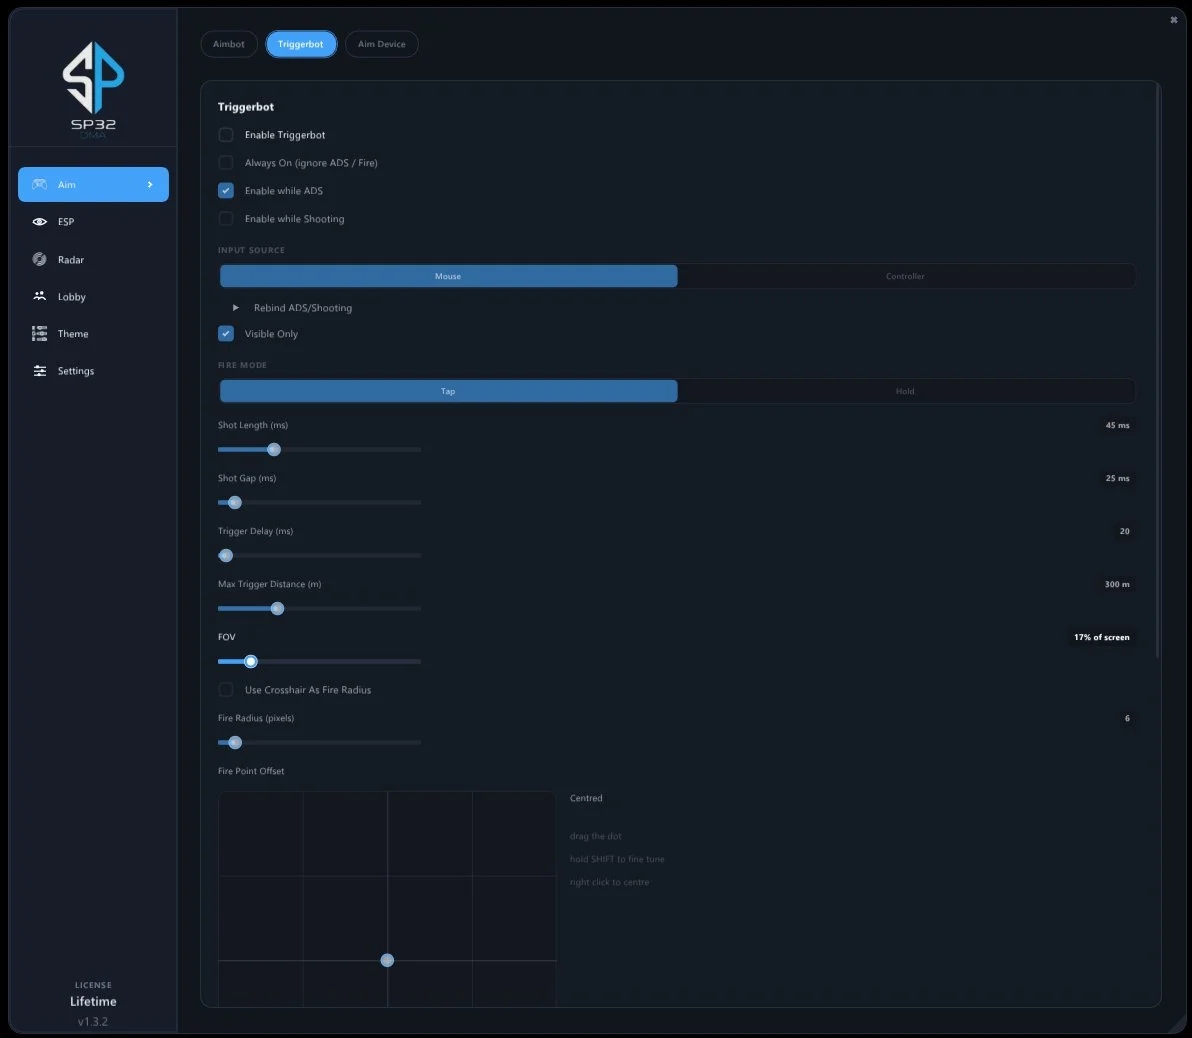Open the ESP eye icon
This screenshot has height=1038, width=1192.
pos(40,221)
